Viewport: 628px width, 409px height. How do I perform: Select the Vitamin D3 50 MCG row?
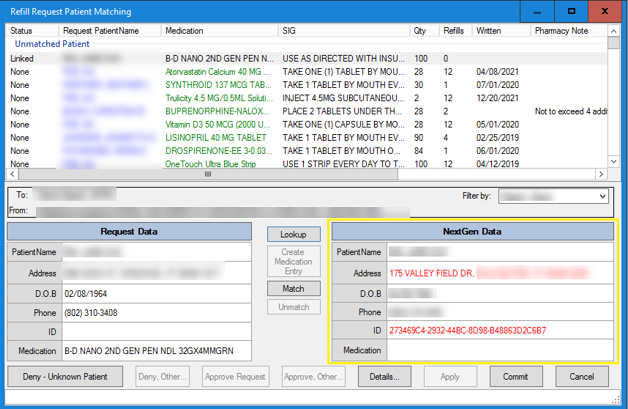307,125
